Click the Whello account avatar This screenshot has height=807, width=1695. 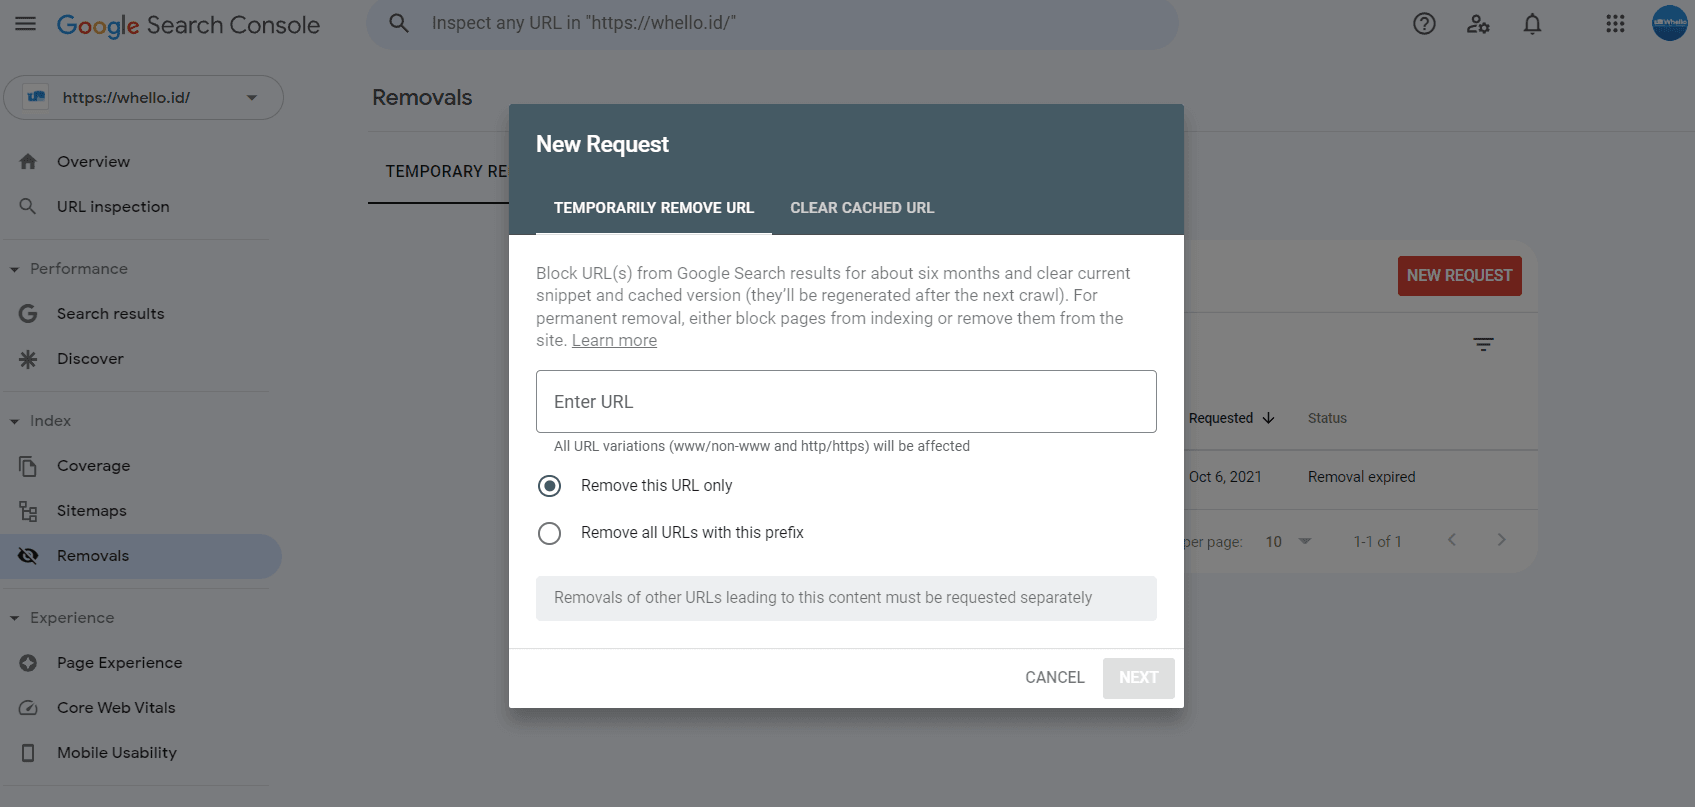[1669, 23]
